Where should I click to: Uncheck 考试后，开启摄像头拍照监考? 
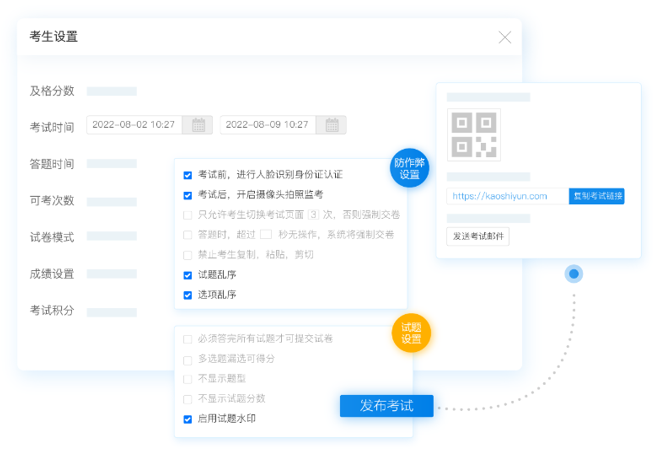188,194
